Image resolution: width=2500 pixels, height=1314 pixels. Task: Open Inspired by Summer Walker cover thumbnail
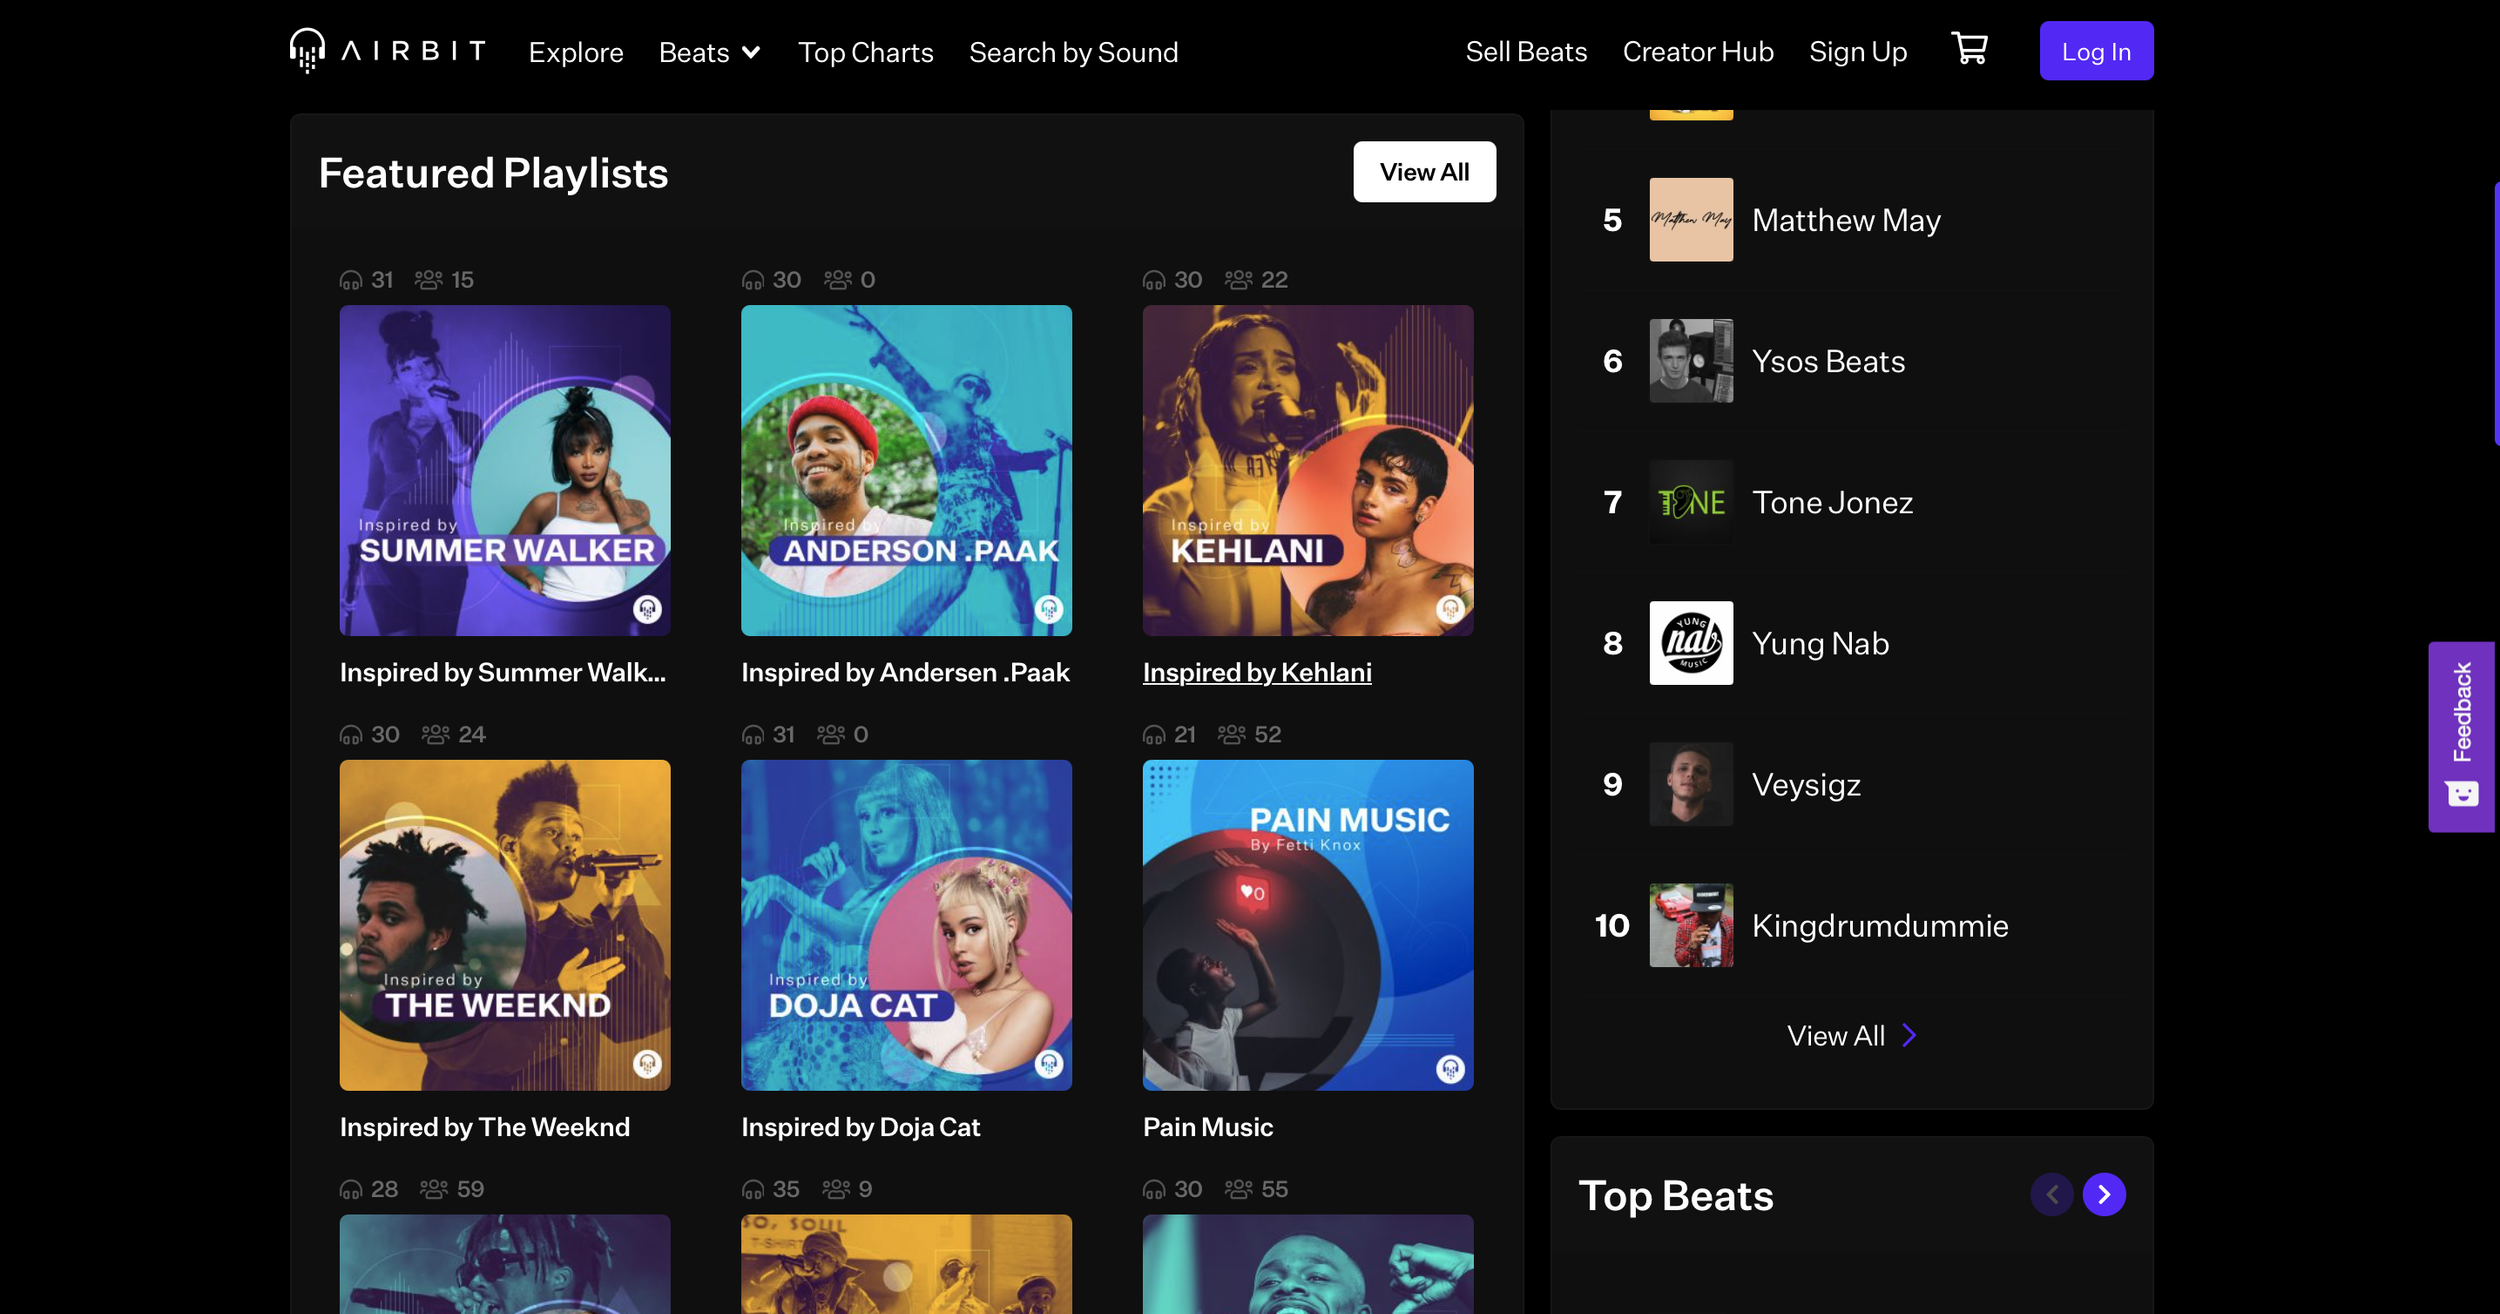505,470
